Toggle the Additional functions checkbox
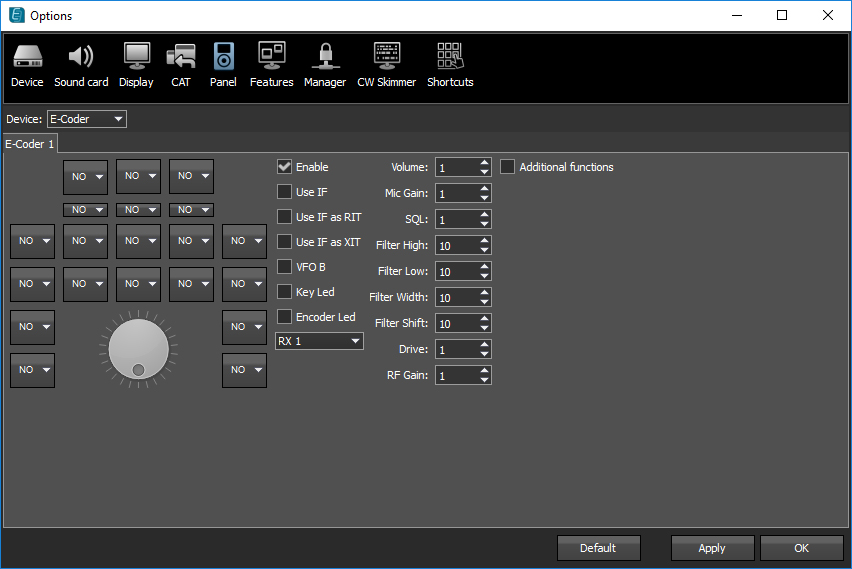This screenshot has height=569, width=852. [x=508, y=167]
